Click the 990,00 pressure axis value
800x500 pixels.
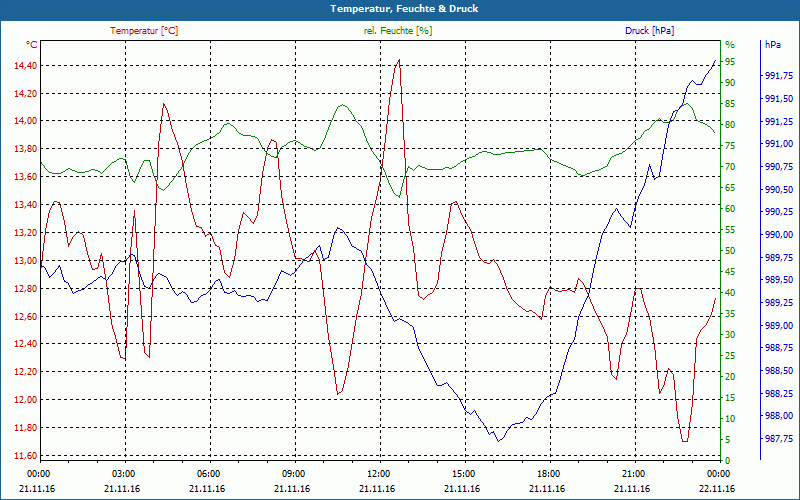[779, 235]
